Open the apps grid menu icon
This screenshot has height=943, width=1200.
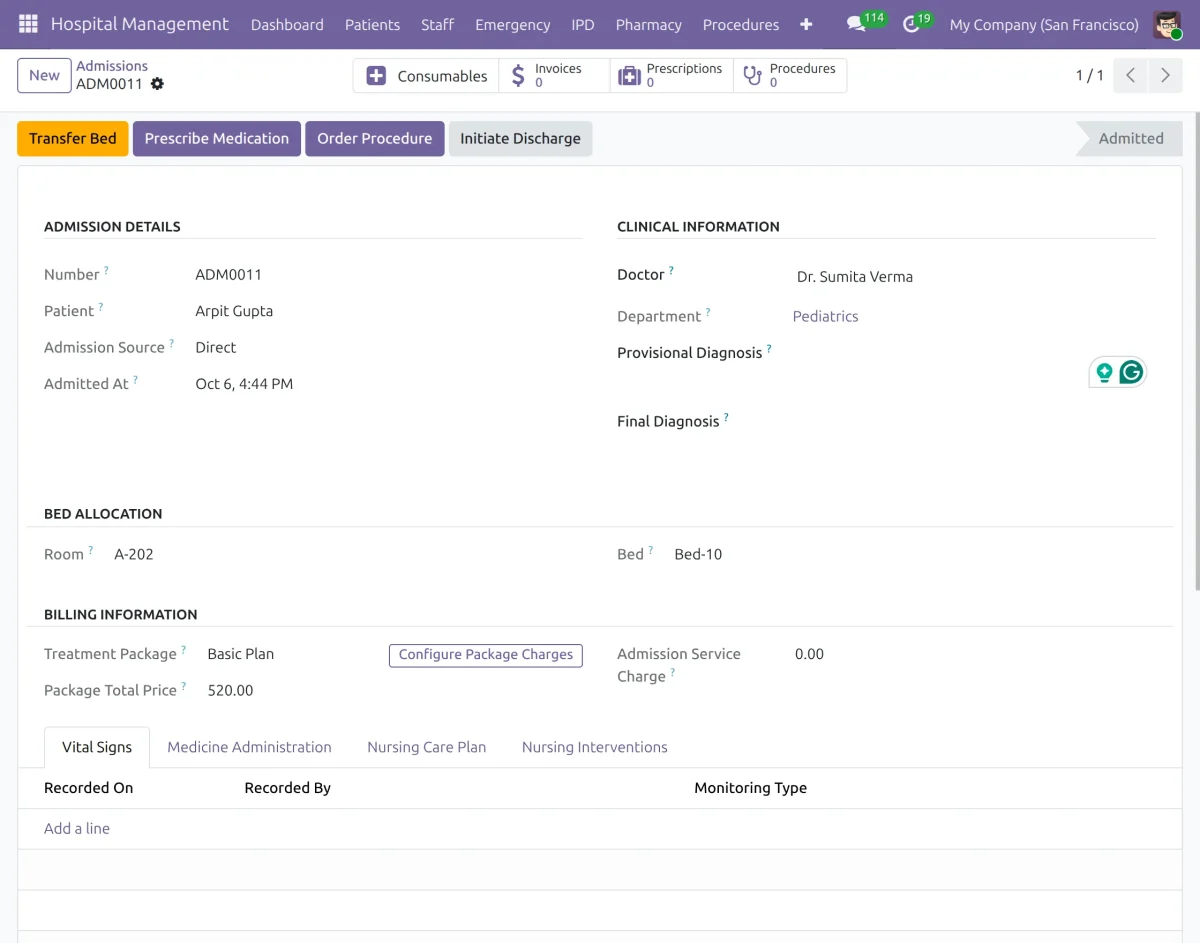pyautogui.click(x=28, y=24)
